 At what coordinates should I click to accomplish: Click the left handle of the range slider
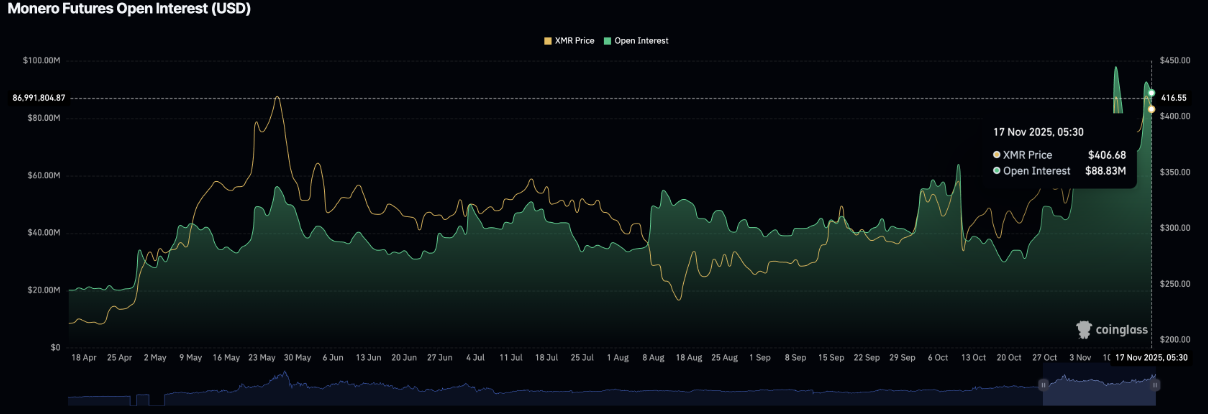(x=1043, y=384)
